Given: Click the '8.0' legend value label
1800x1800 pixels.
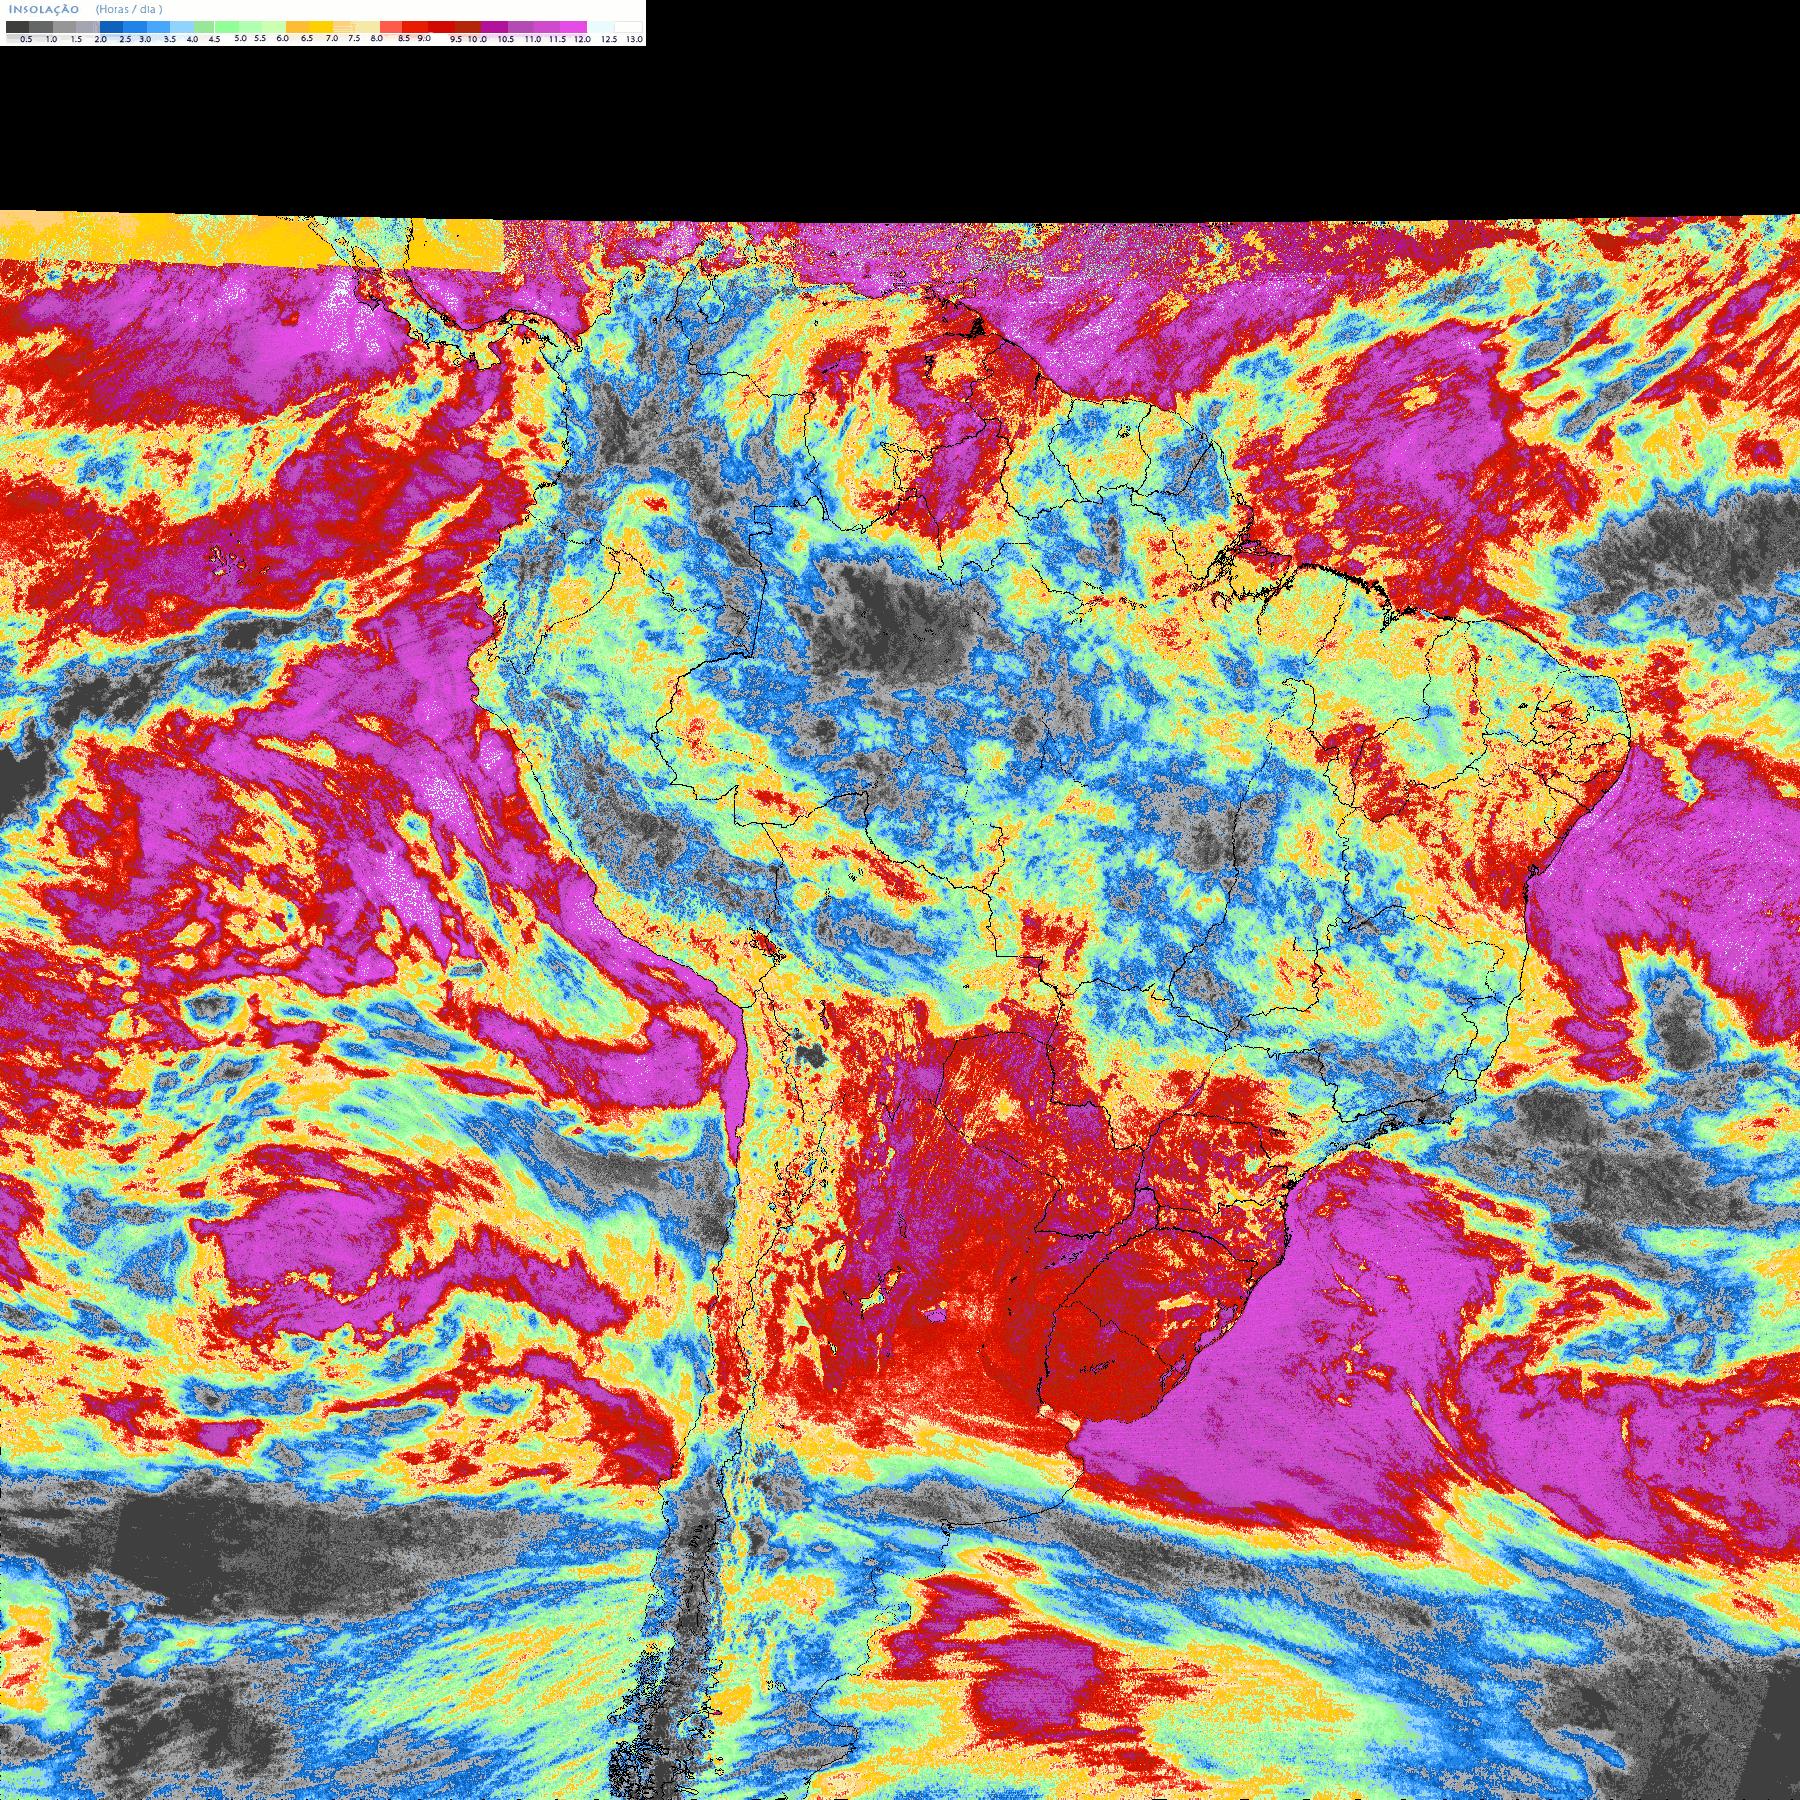Looking at the screenshot, I should pos(377,38).
